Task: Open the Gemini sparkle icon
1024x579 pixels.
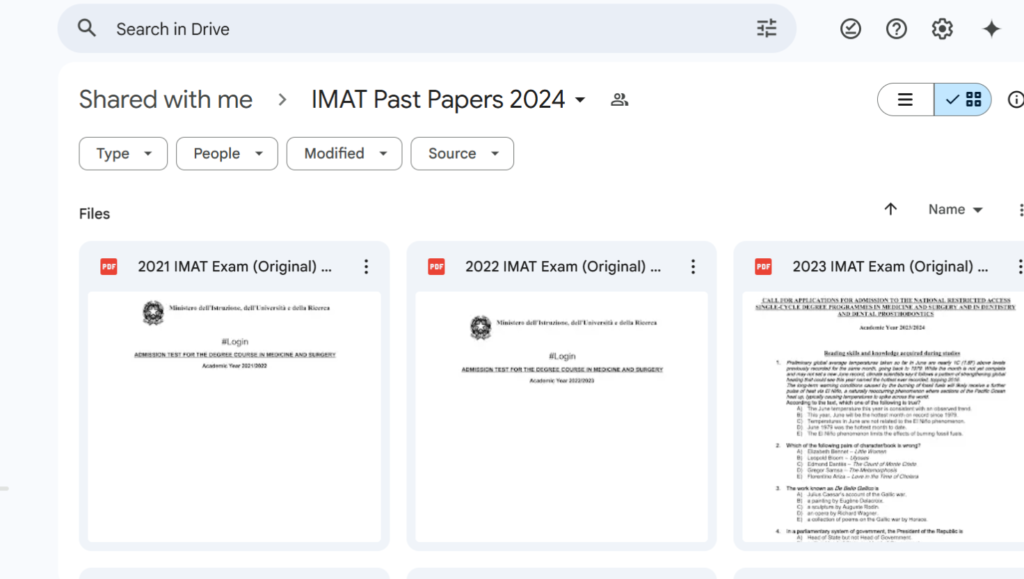Action: click(x=991, y=29)
